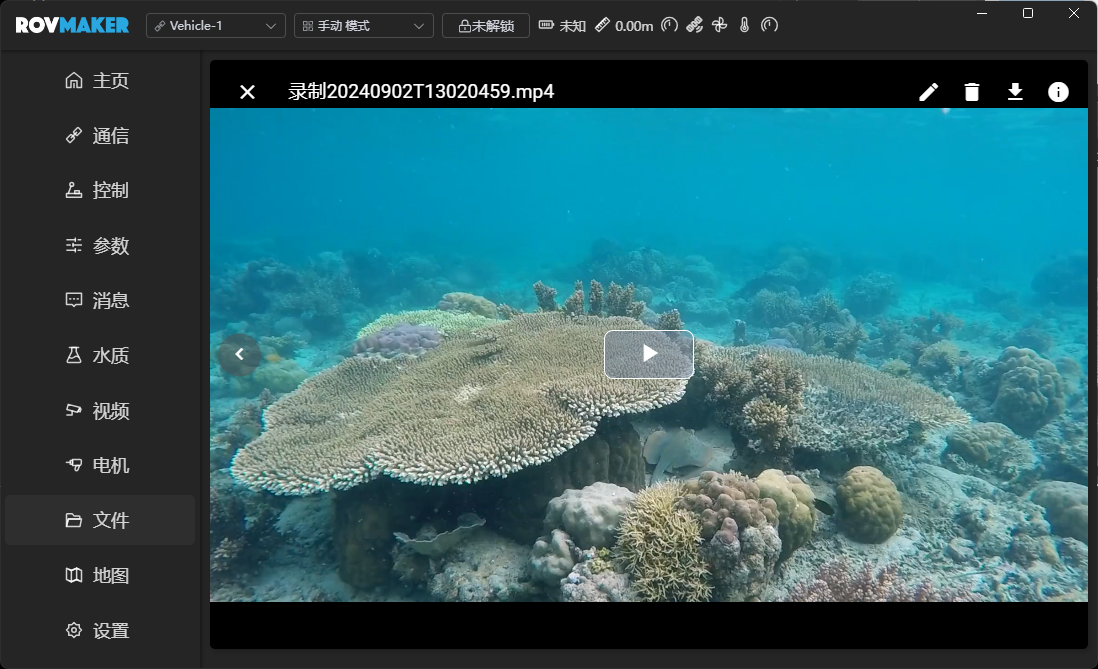Close the video preview with the X
The image size is (1098, 669).
[x=248, y=92]
